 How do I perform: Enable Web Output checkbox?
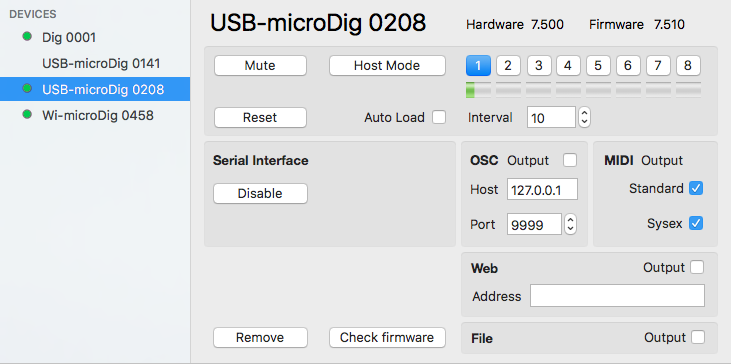[x=697, y=268]
